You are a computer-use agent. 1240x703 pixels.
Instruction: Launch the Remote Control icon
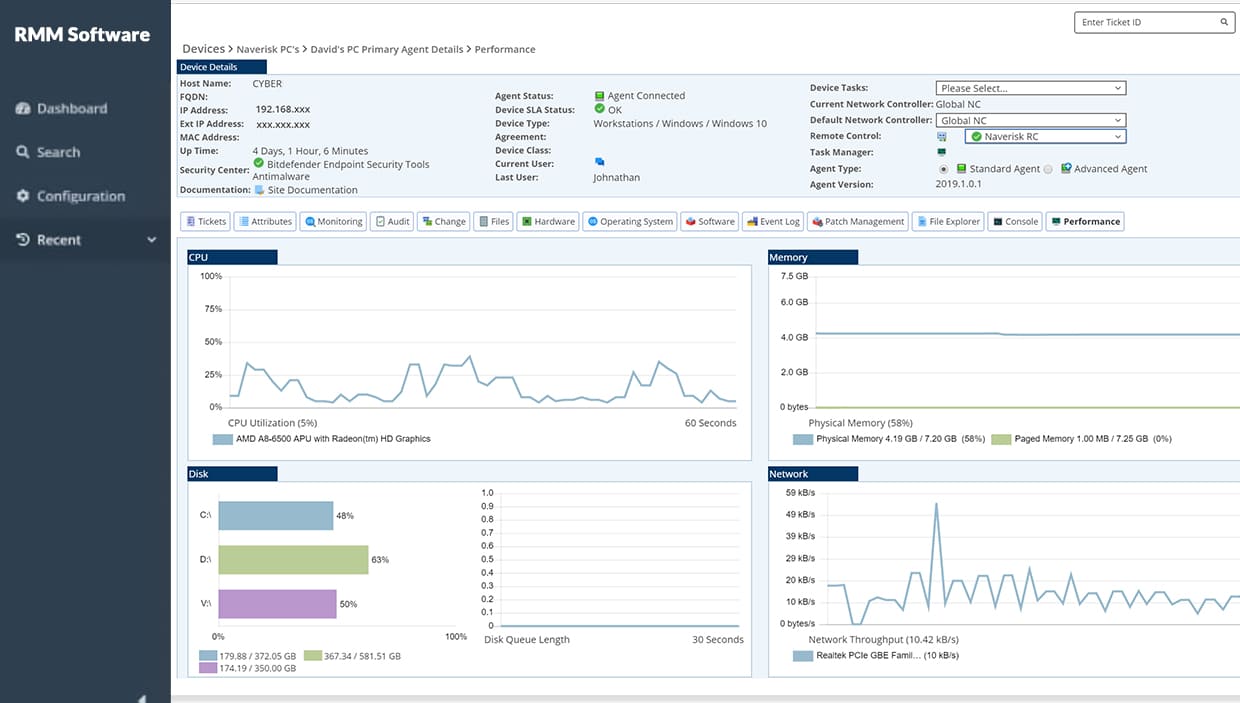click(941, 136)
